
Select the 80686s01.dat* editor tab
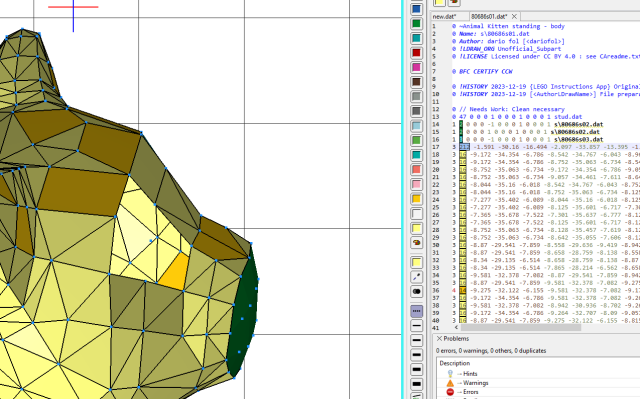[489, 16]
